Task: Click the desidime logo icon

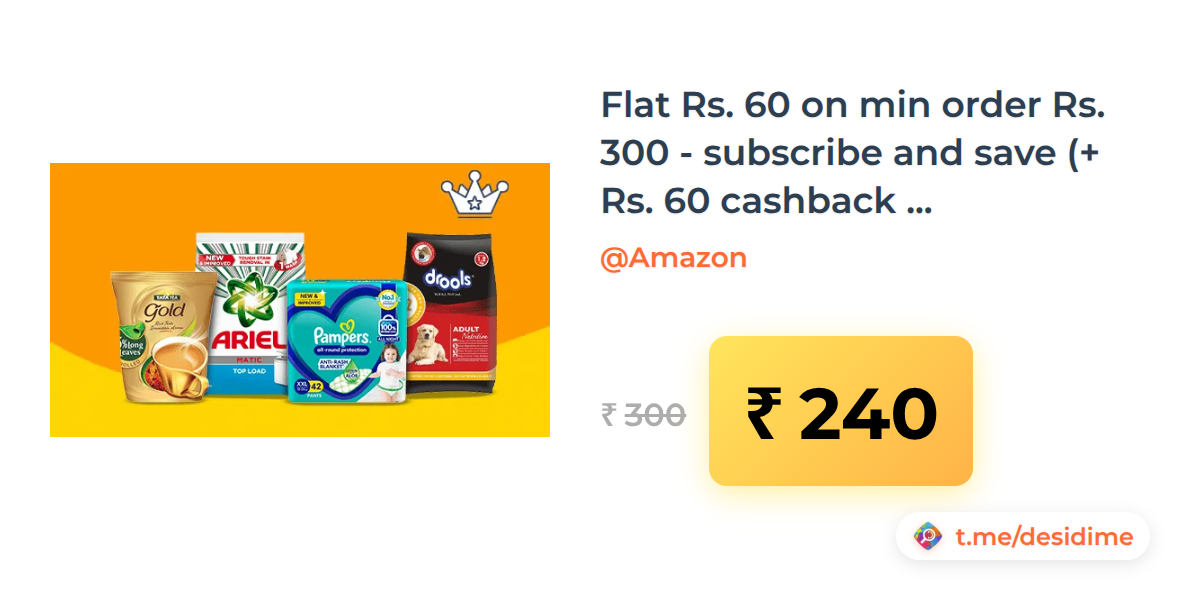Action: point(928,537)
